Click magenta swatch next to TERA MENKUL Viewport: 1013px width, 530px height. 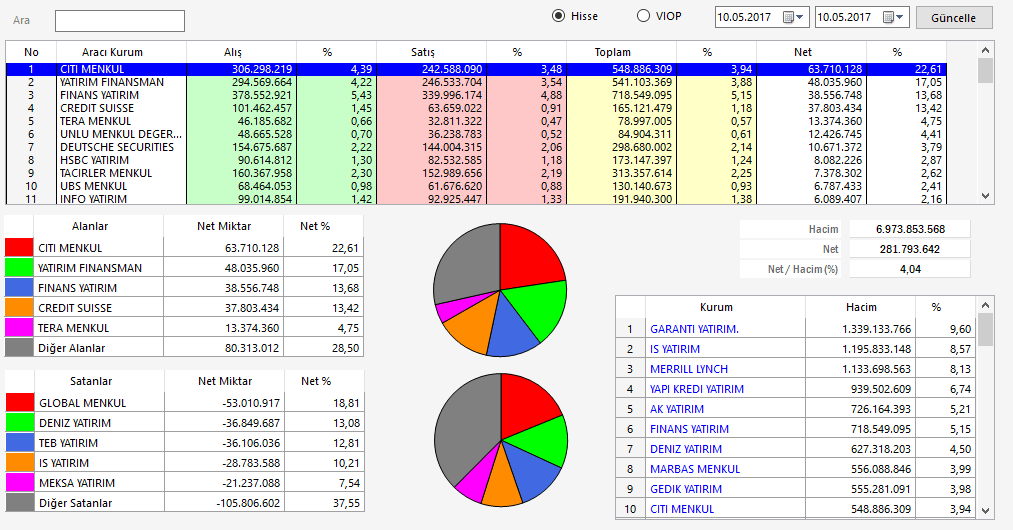pos(19,328)
